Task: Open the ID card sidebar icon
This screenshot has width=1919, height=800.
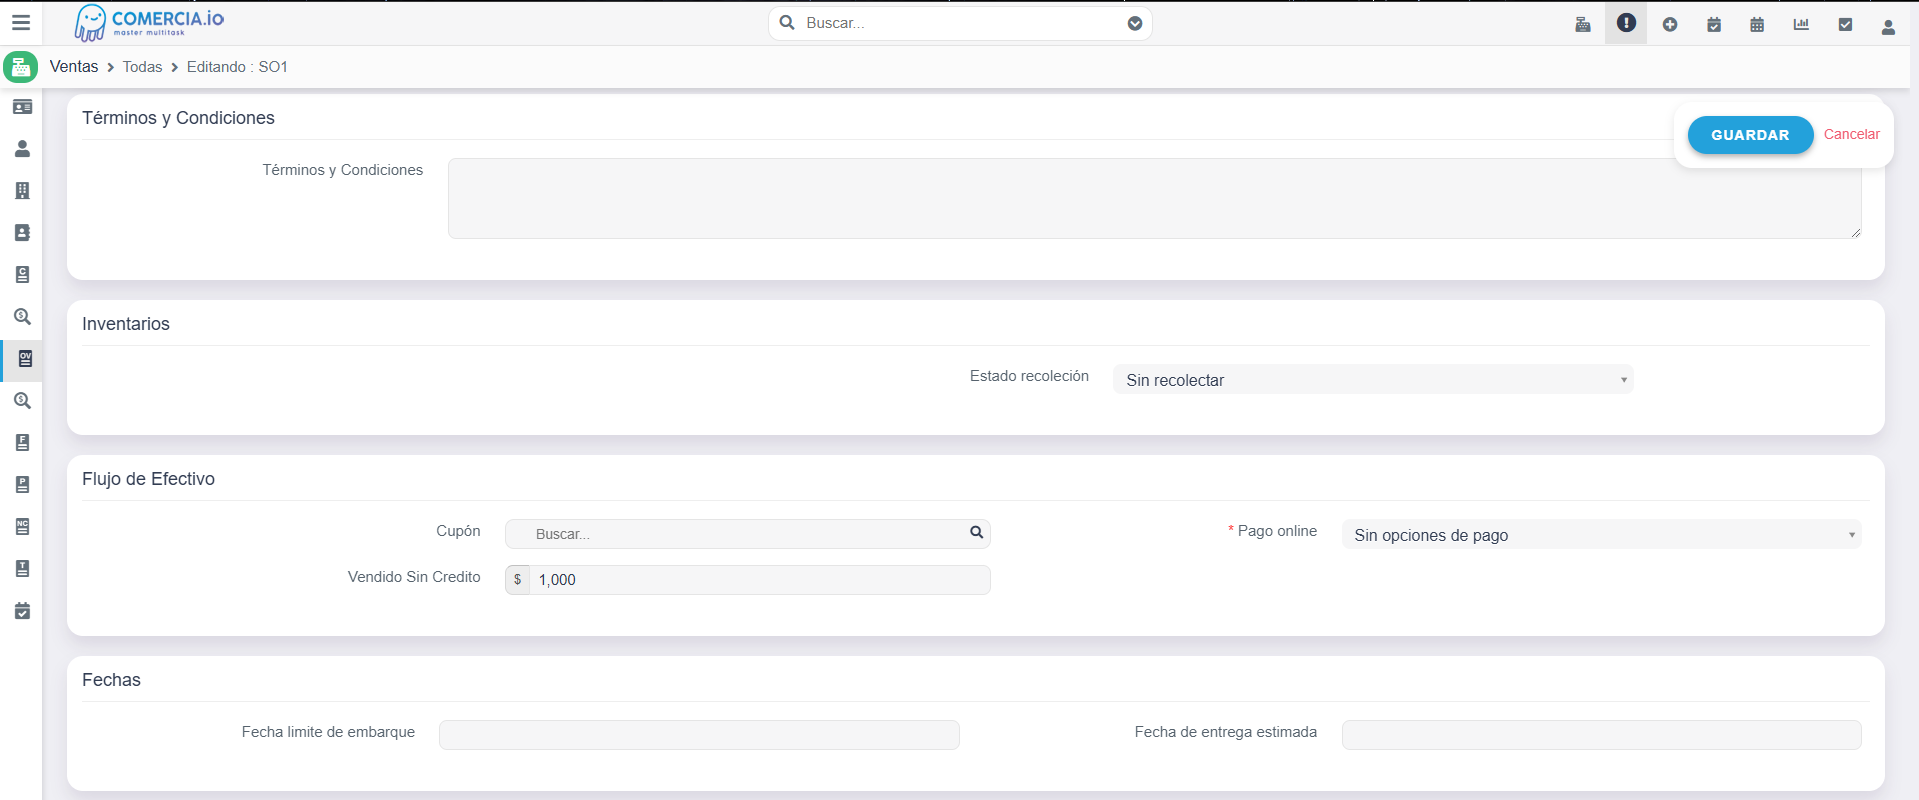Action: pyautogui.click(x=22, y=107)
